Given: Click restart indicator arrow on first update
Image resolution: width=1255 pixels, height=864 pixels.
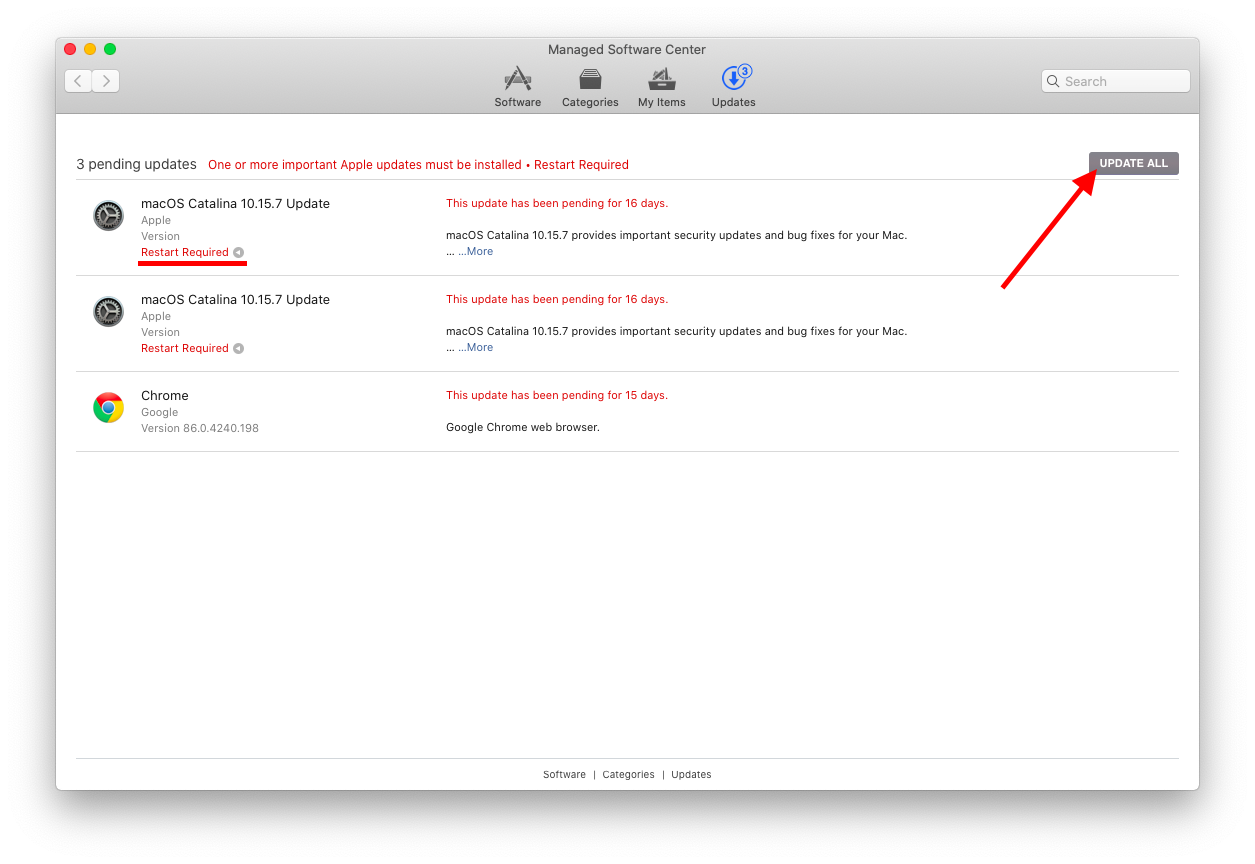Looking at the screenshot, I should (x=238, y=253).
